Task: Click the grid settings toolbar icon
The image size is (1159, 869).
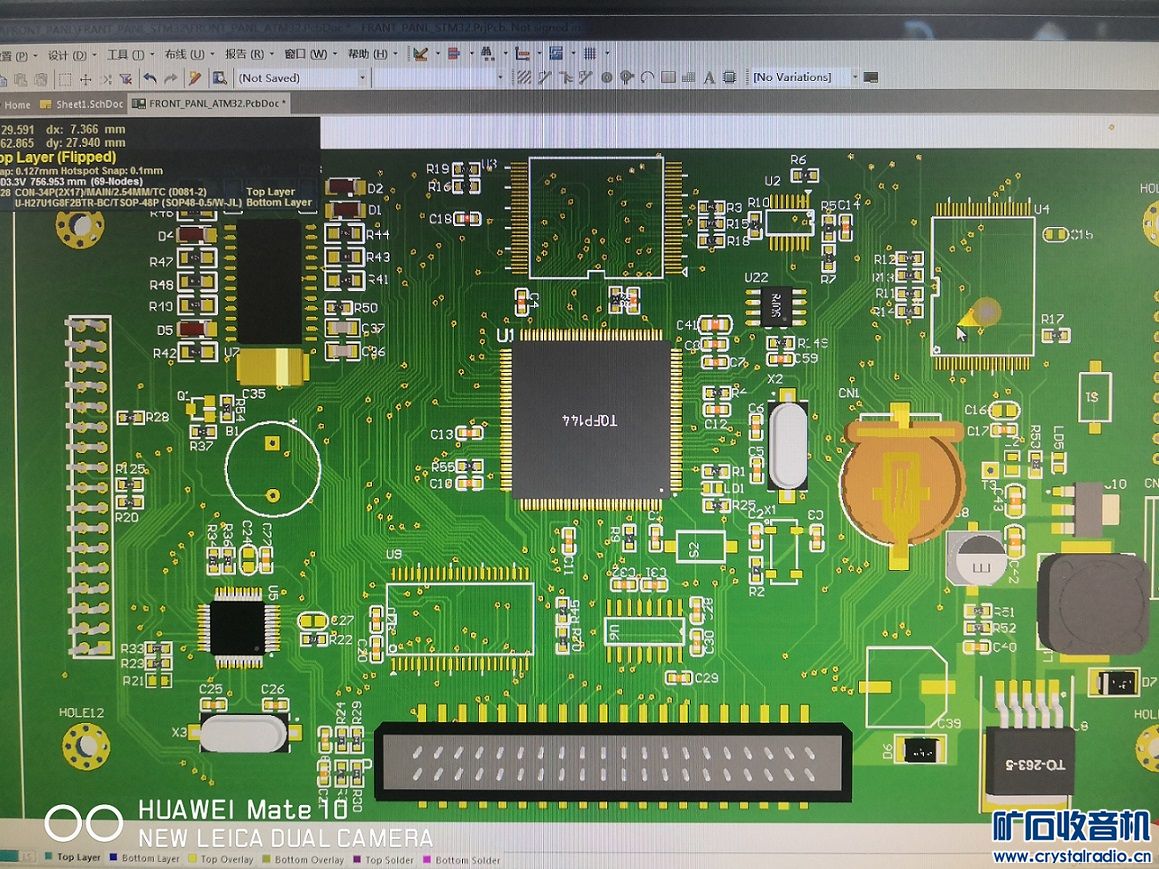Action: click(590, 54)
